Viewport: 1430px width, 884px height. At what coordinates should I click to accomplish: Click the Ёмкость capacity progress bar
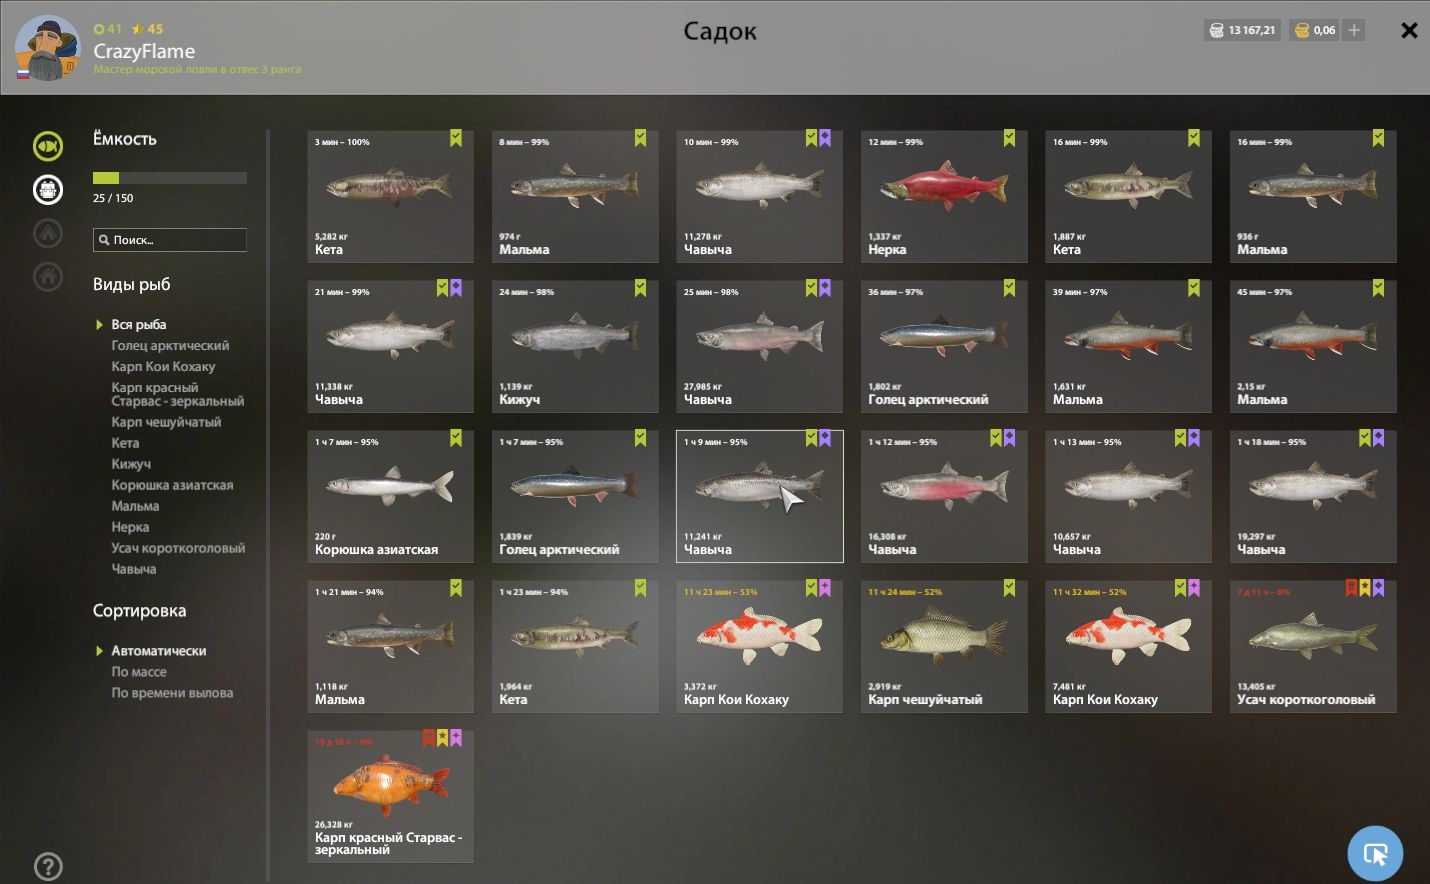click(x=170, y=178)
